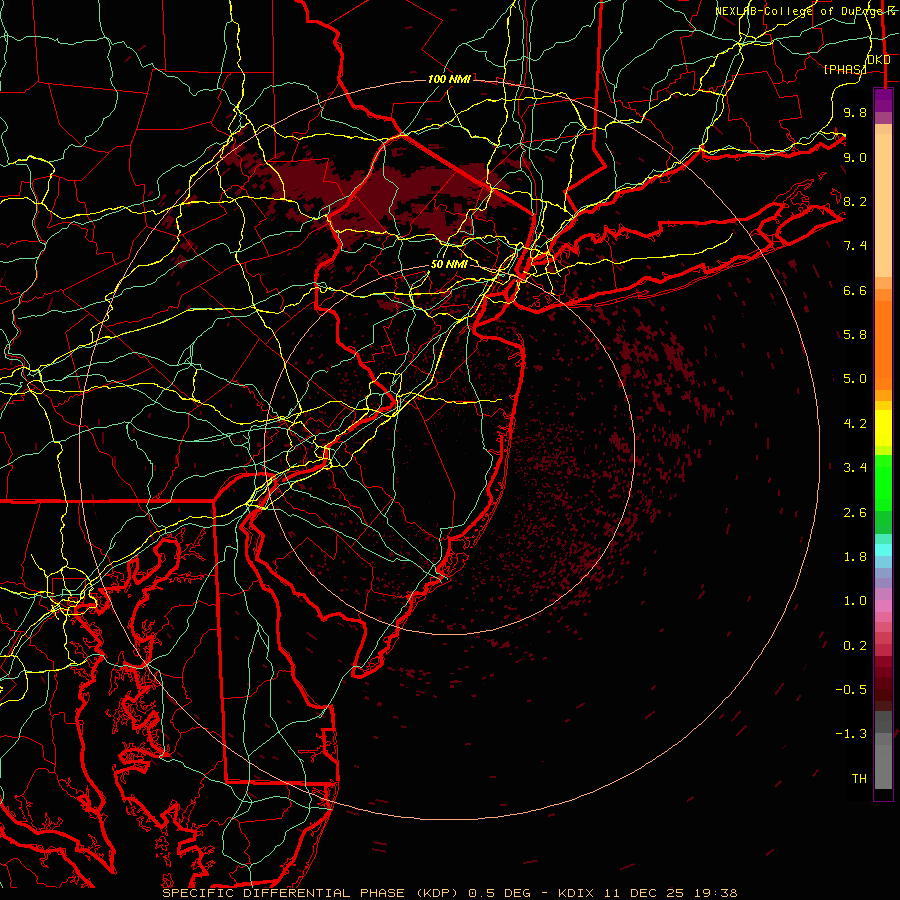This screenshot has width=900, height=900.
Task: Click the 100 NMI range ring label
Action: tap(449, 79)
